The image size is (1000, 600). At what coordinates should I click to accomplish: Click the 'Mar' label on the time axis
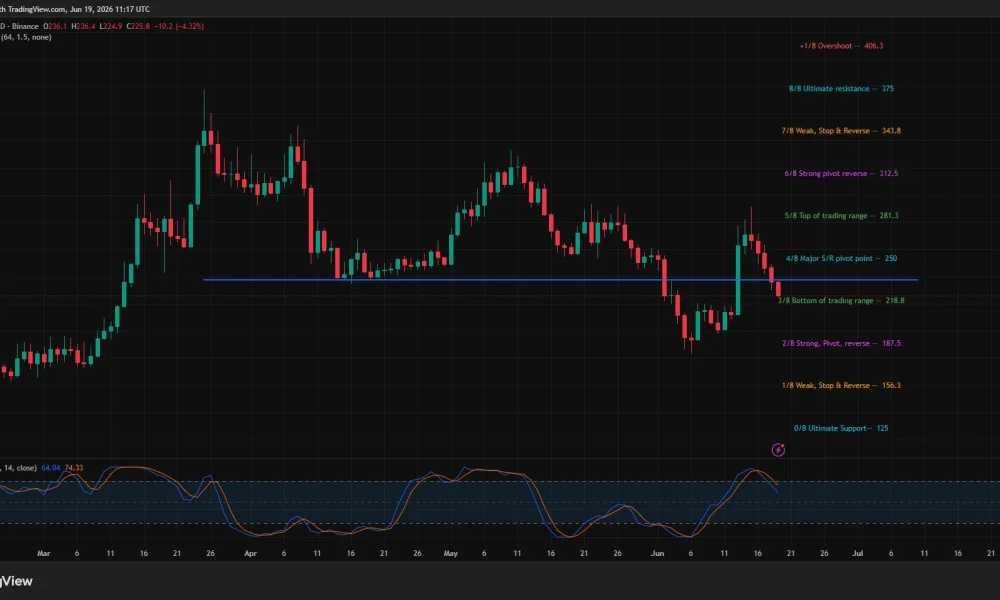pyautogui.click(x=43, y=553)
